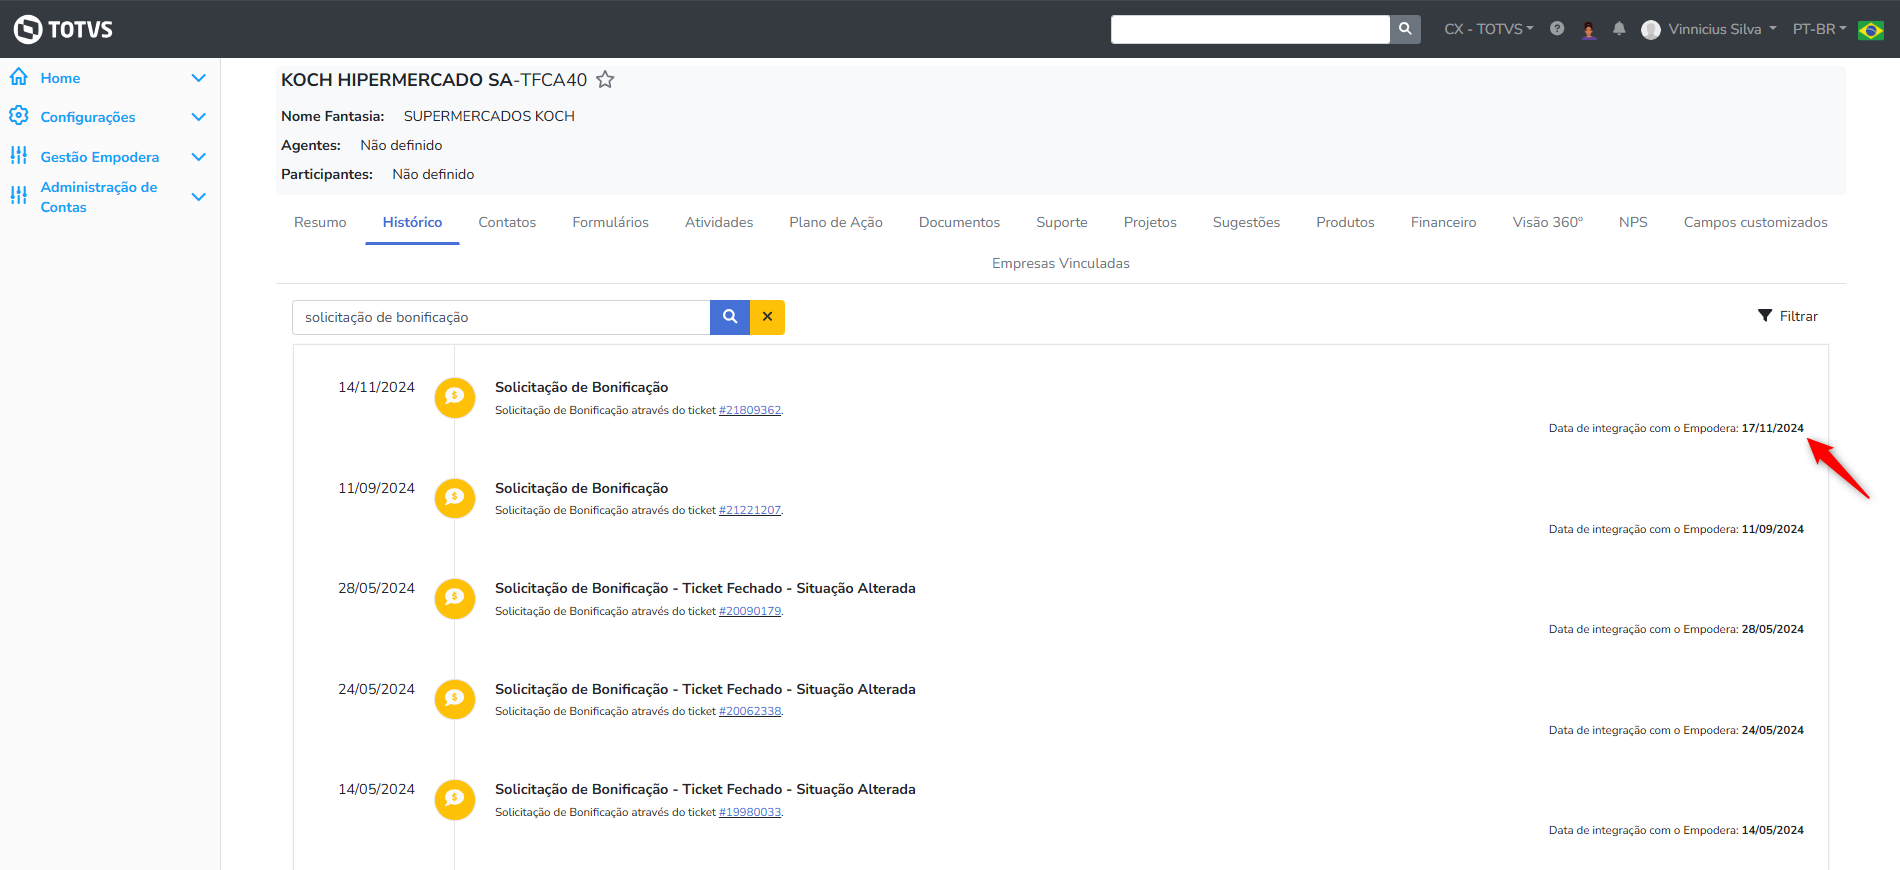
Task: Switch to the Sugestões tab
Action: (x=1246, y=222)
